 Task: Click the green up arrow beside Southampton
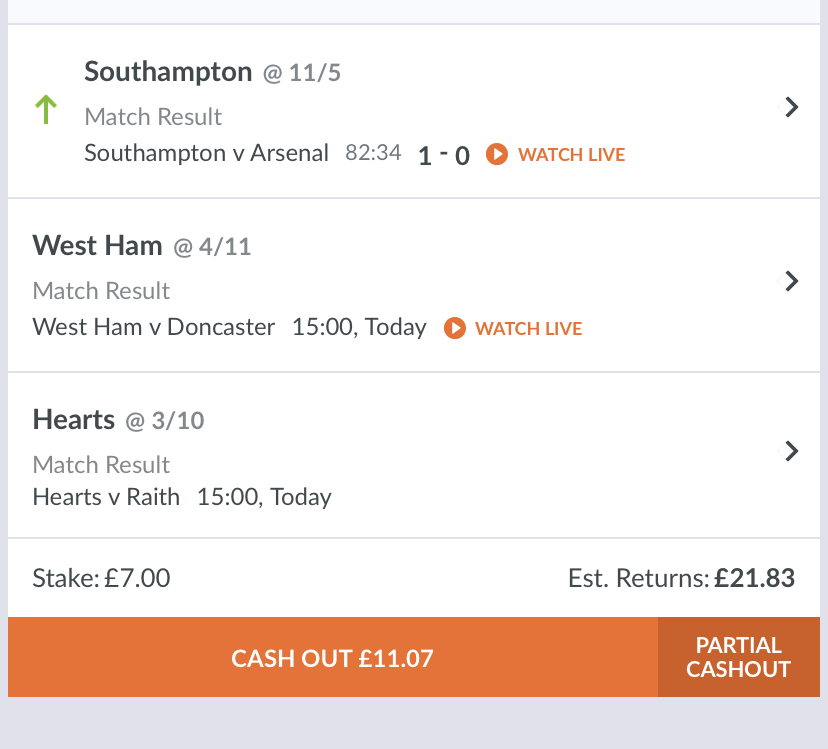pyautogui.click(x=46, y=109)
